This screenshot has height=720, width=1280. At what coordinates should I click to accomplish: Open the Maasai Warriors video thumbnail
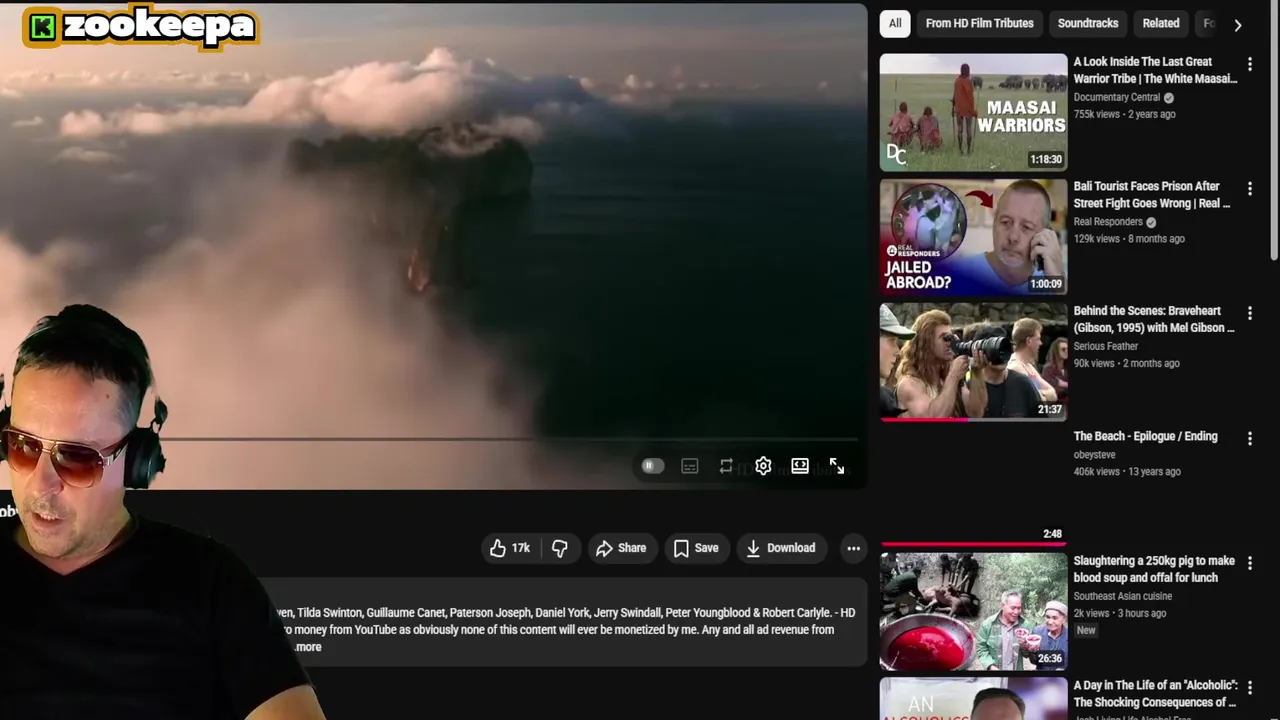click(973, 112)
